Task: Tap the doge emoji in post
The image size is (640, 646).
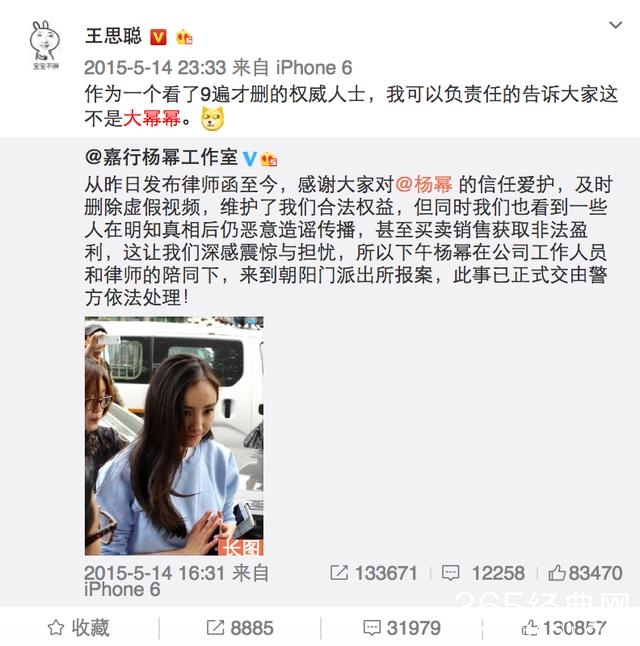Action: [212, 119]
